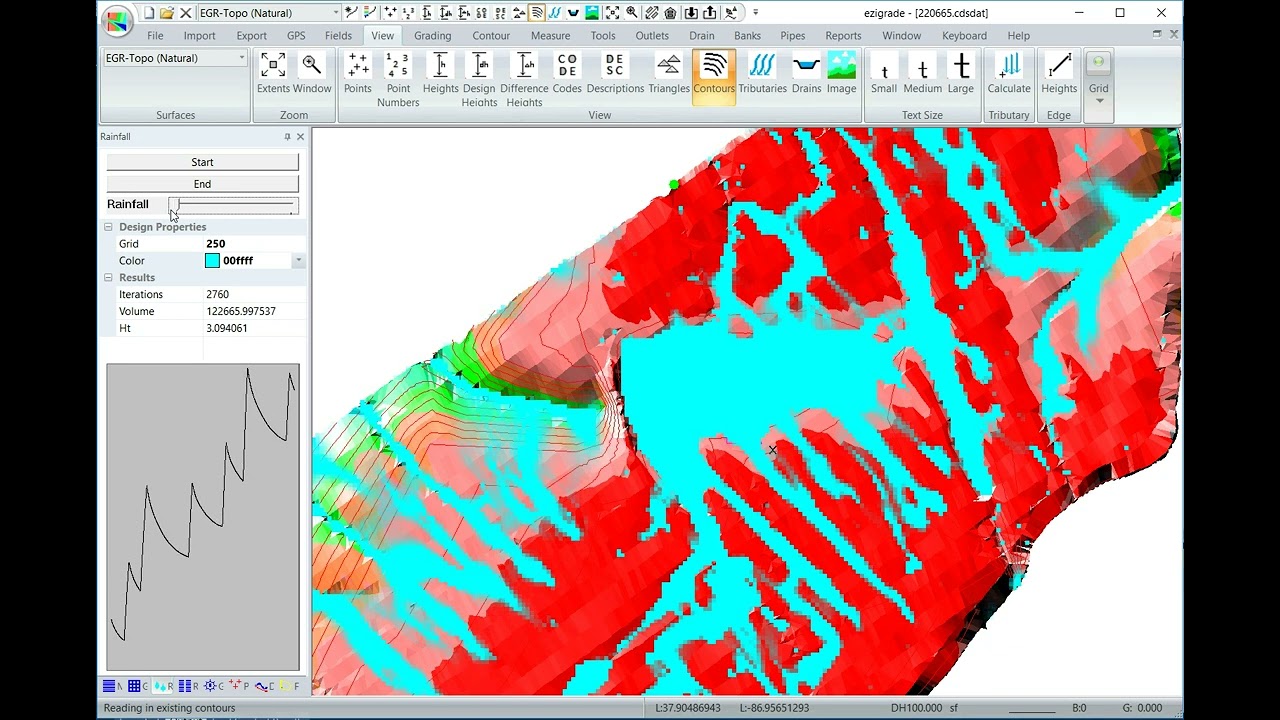Image resolution: width=1280 pixels, height=720 pixels.
Task: Collapse the Results section
Action: (108, 278)
